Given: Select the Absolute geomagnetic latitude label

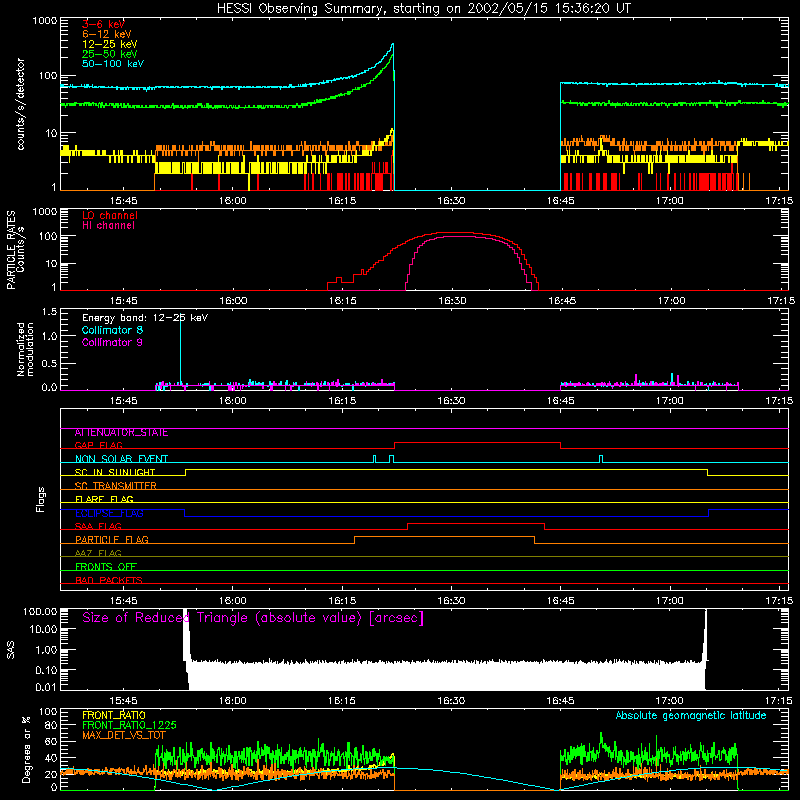Looking at the screenshot, I should click(691, 716).
